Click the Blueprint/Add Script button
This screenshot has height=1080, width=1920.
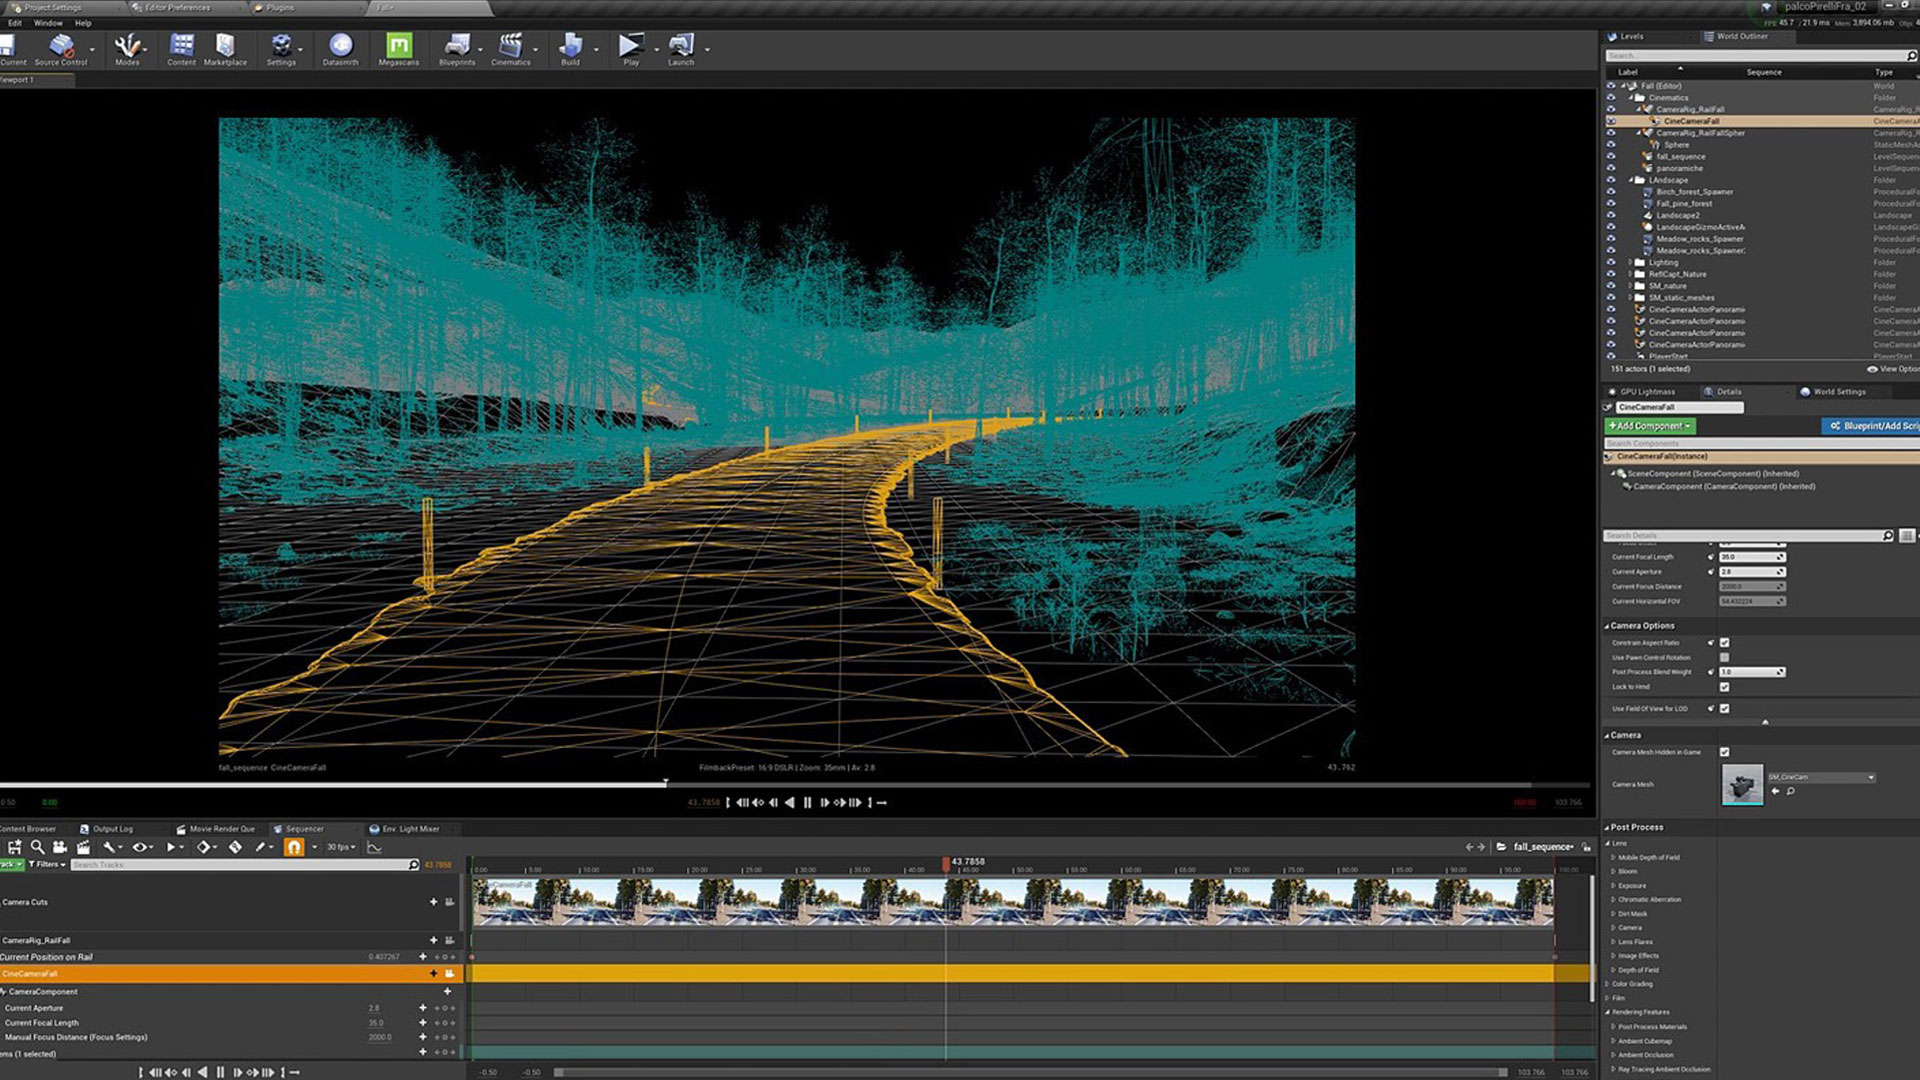(x=1871, y=426)
